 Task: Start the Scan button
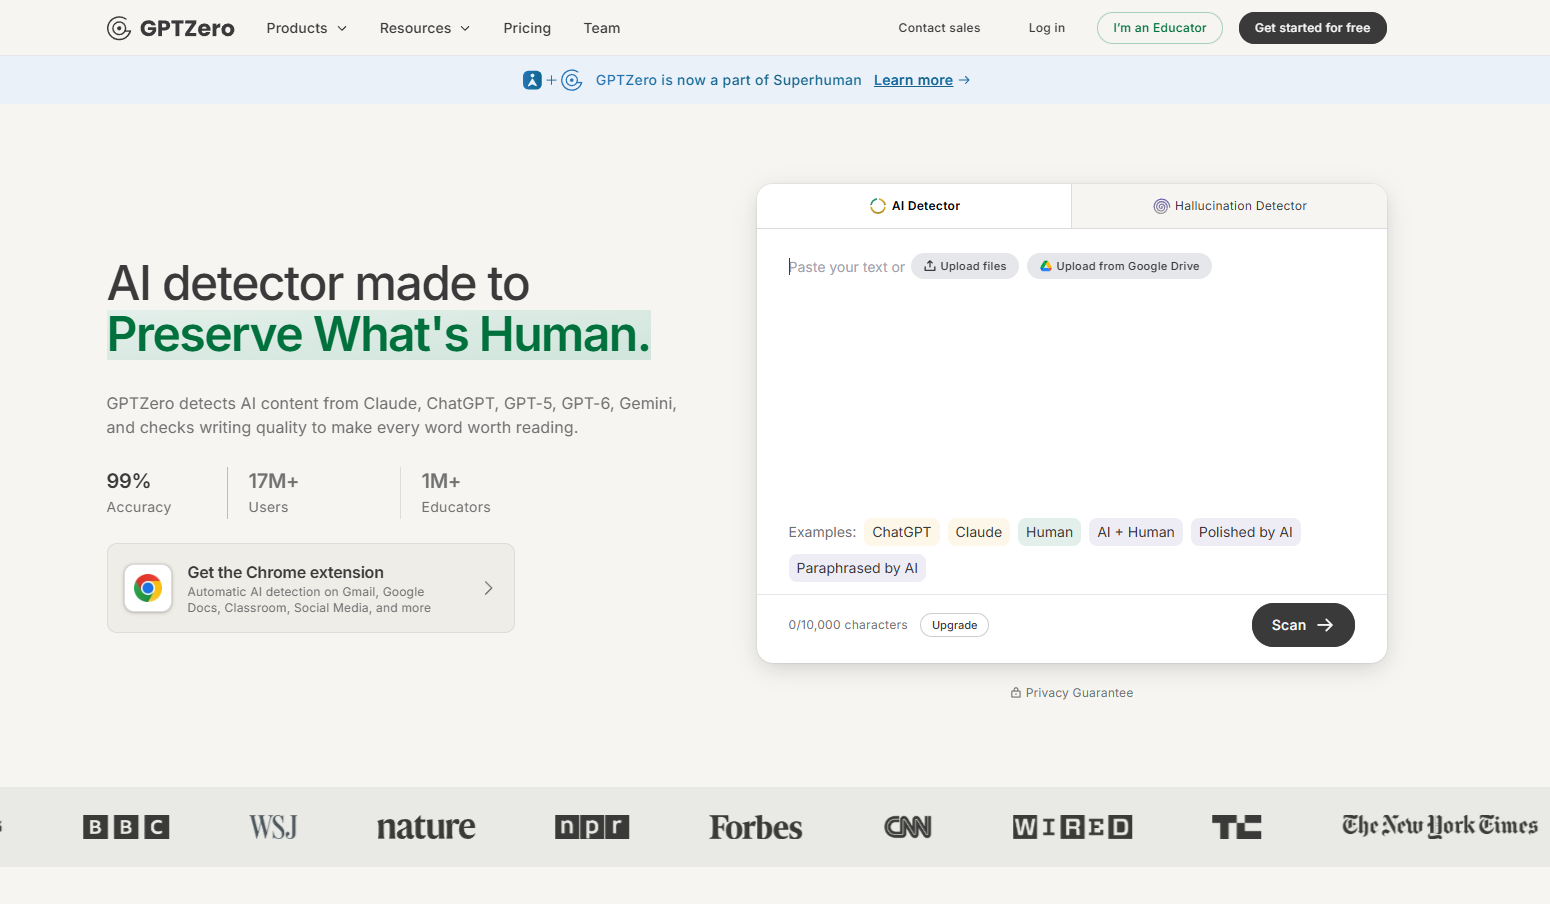point(1303,625)
